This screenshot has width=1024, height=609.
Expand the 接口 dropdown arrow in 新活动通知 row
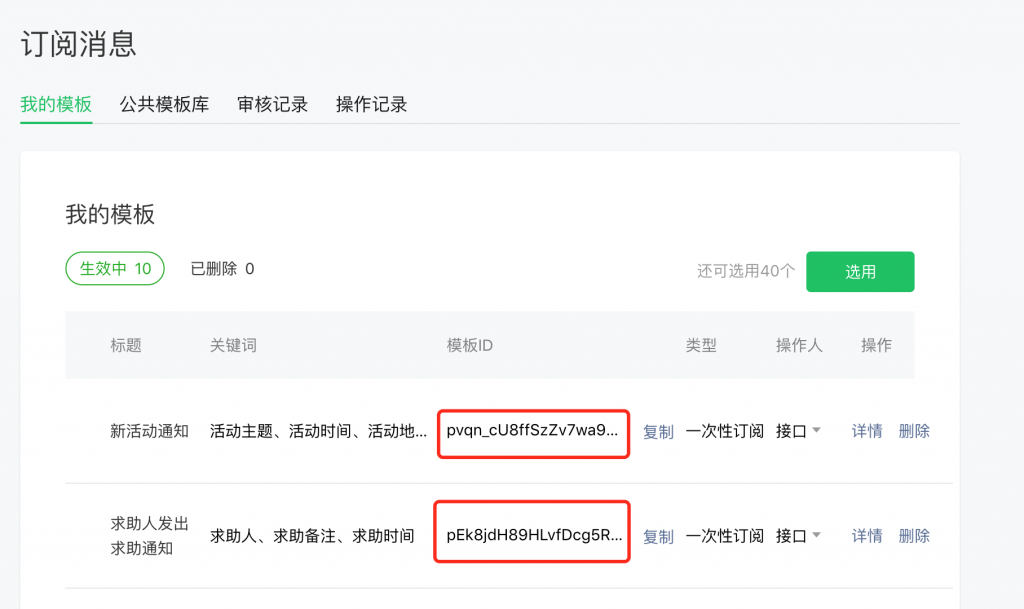click(816, 431)
